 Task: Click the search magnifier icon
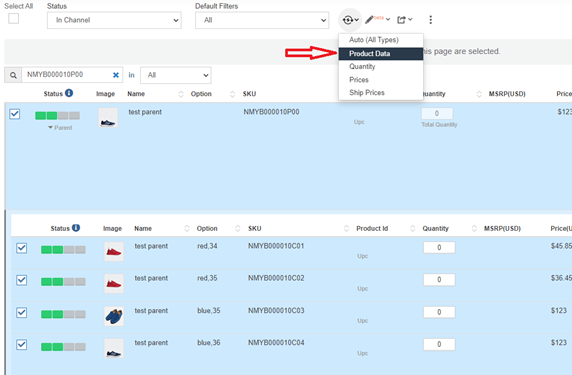pos(13,75)
